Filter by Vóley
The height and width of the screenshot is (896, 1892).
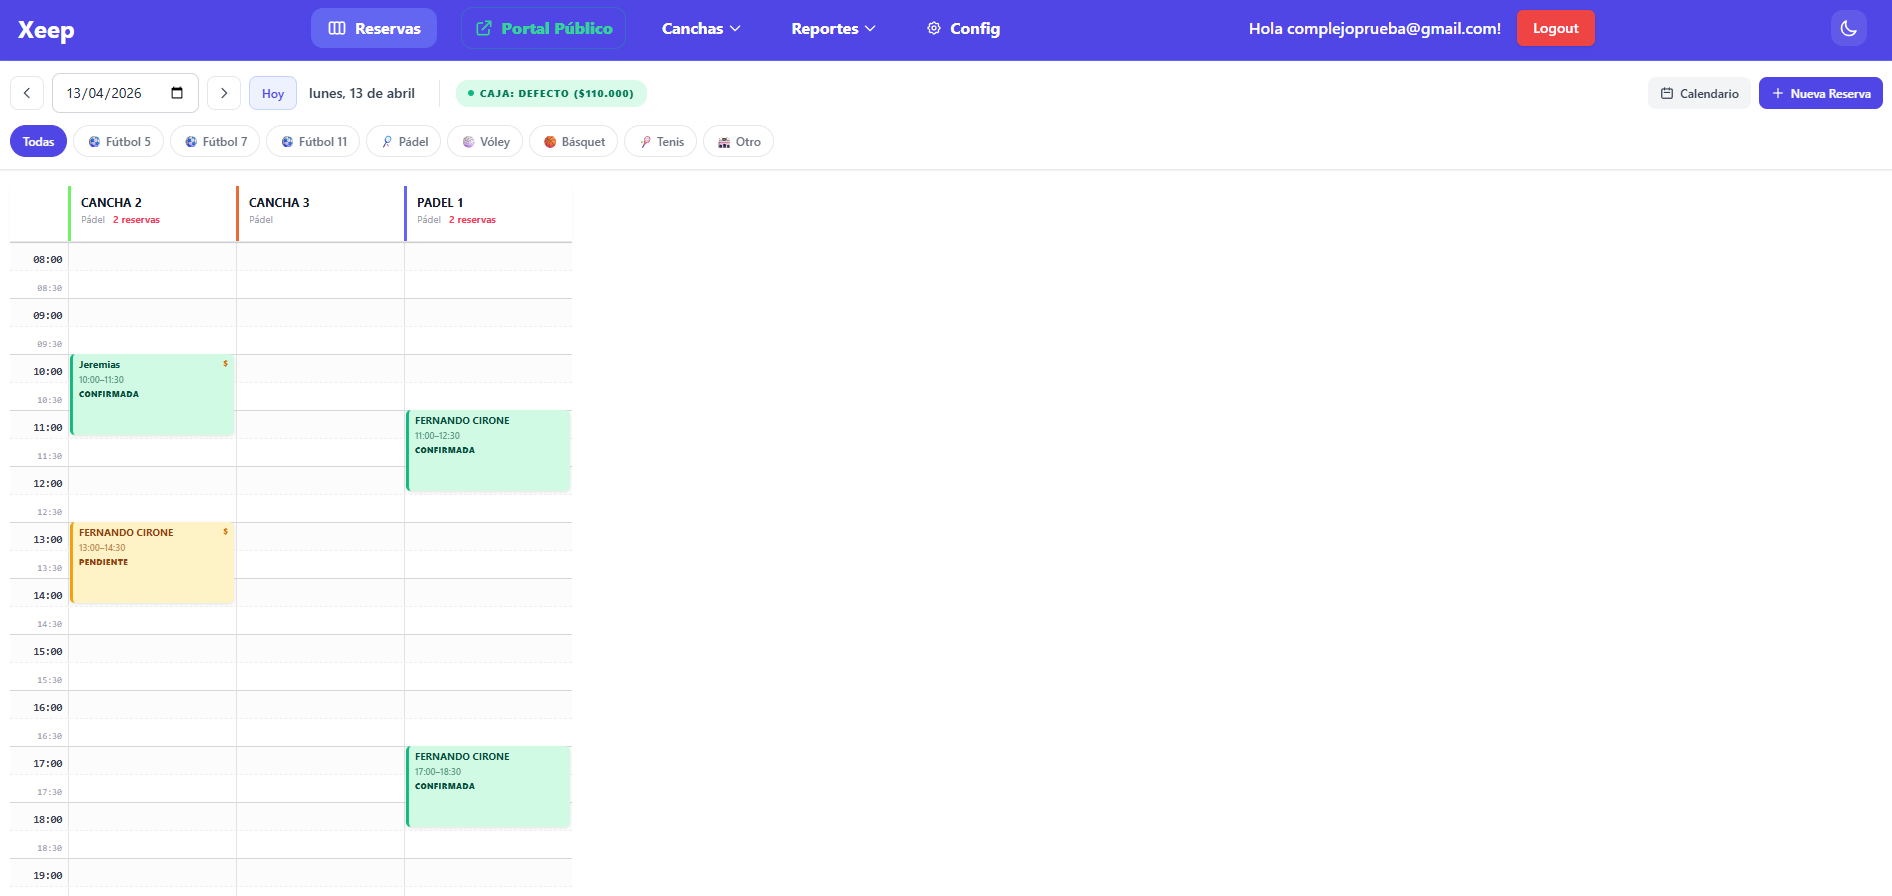(x=485, y=141)
